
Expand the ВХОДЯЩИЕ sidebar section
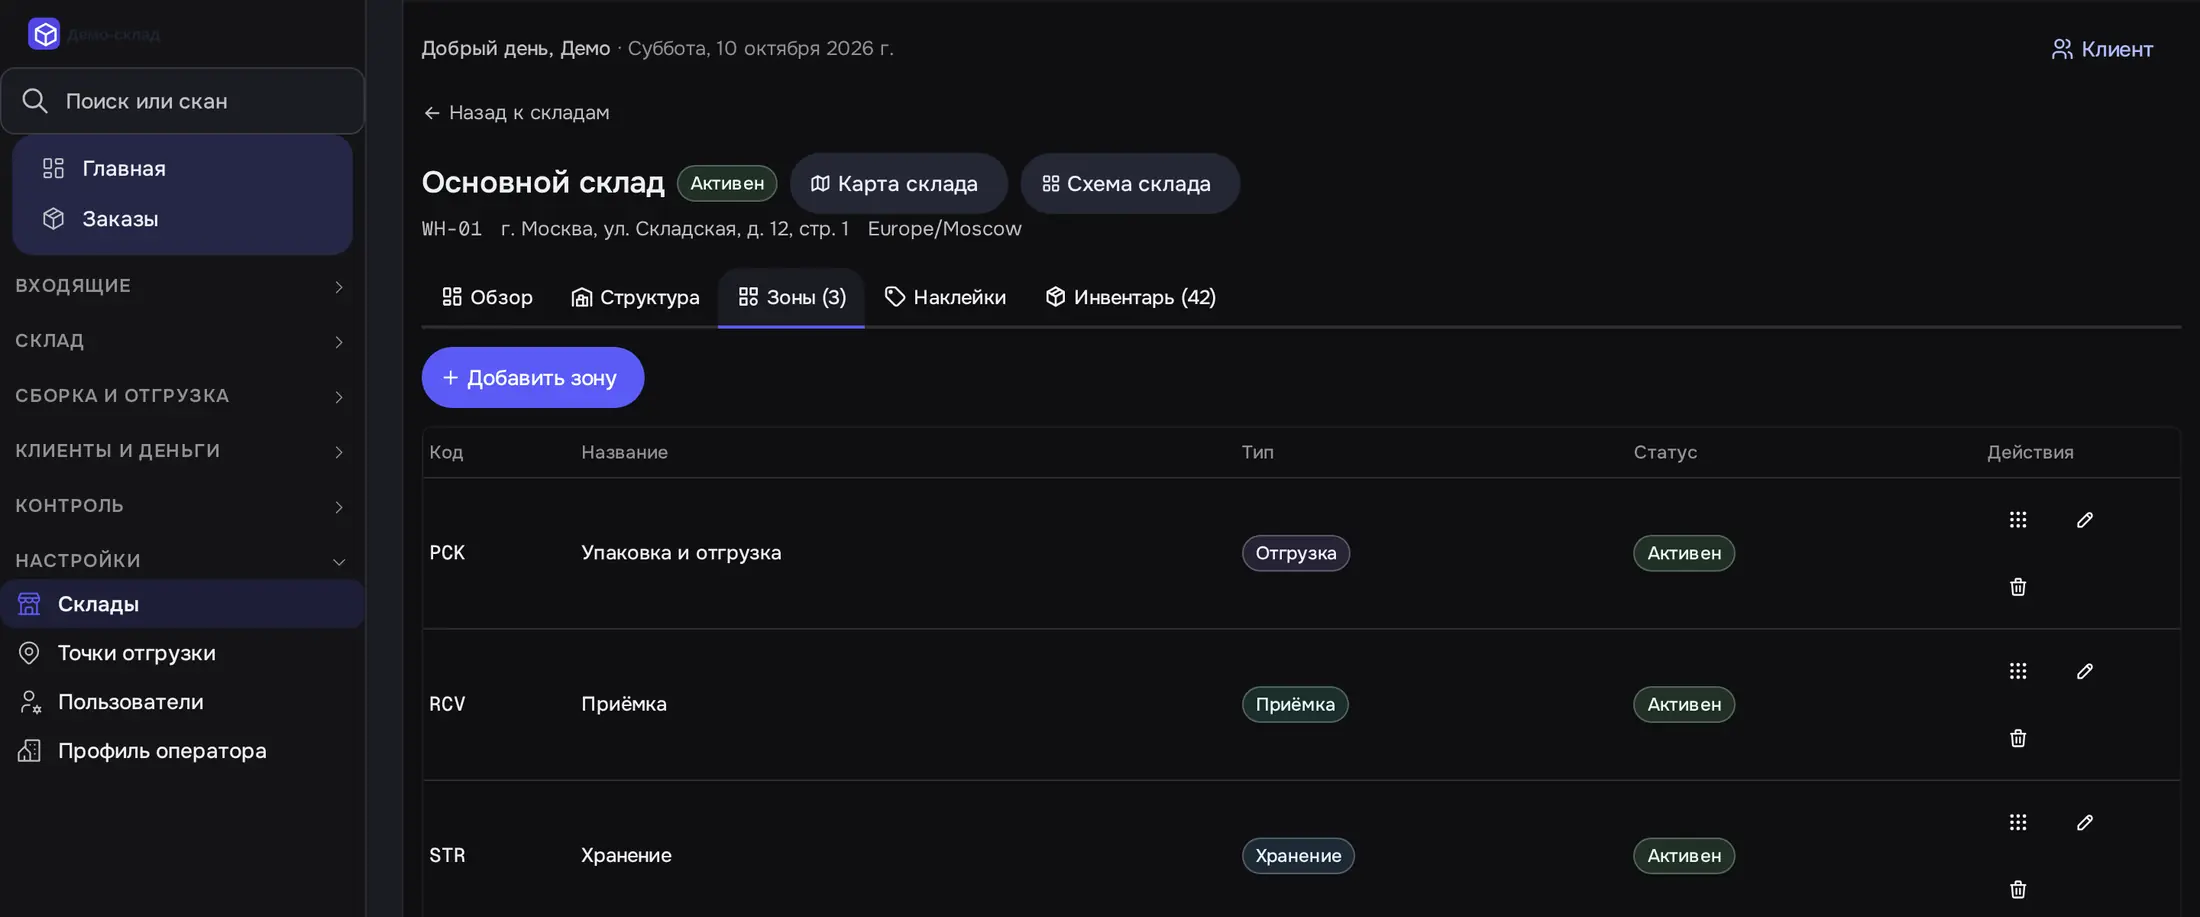tap(181, 286)
